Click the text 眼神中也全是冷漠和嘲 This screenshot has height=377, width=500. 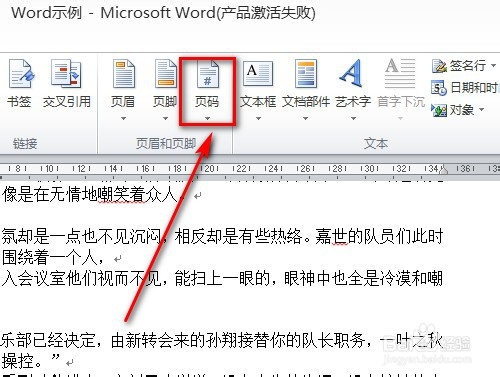click(363, 278)
